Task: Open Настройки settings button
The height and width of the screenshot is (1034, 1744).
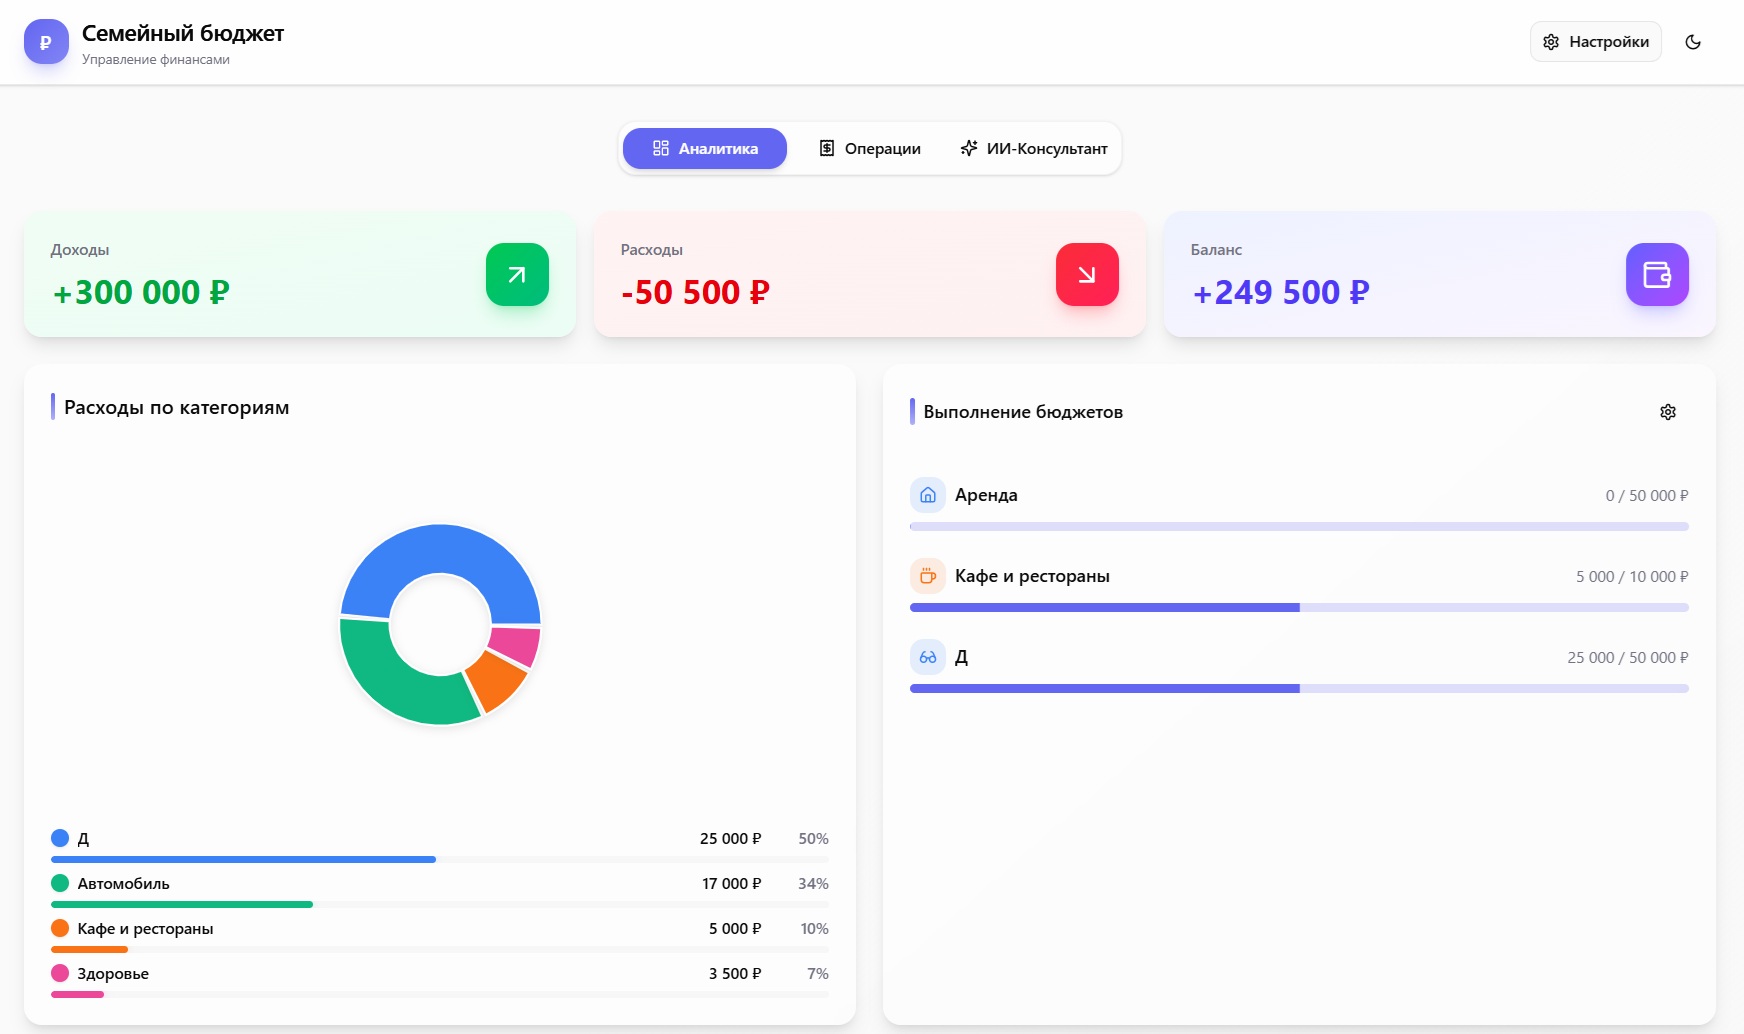Action: click(x=1596, y=42)
